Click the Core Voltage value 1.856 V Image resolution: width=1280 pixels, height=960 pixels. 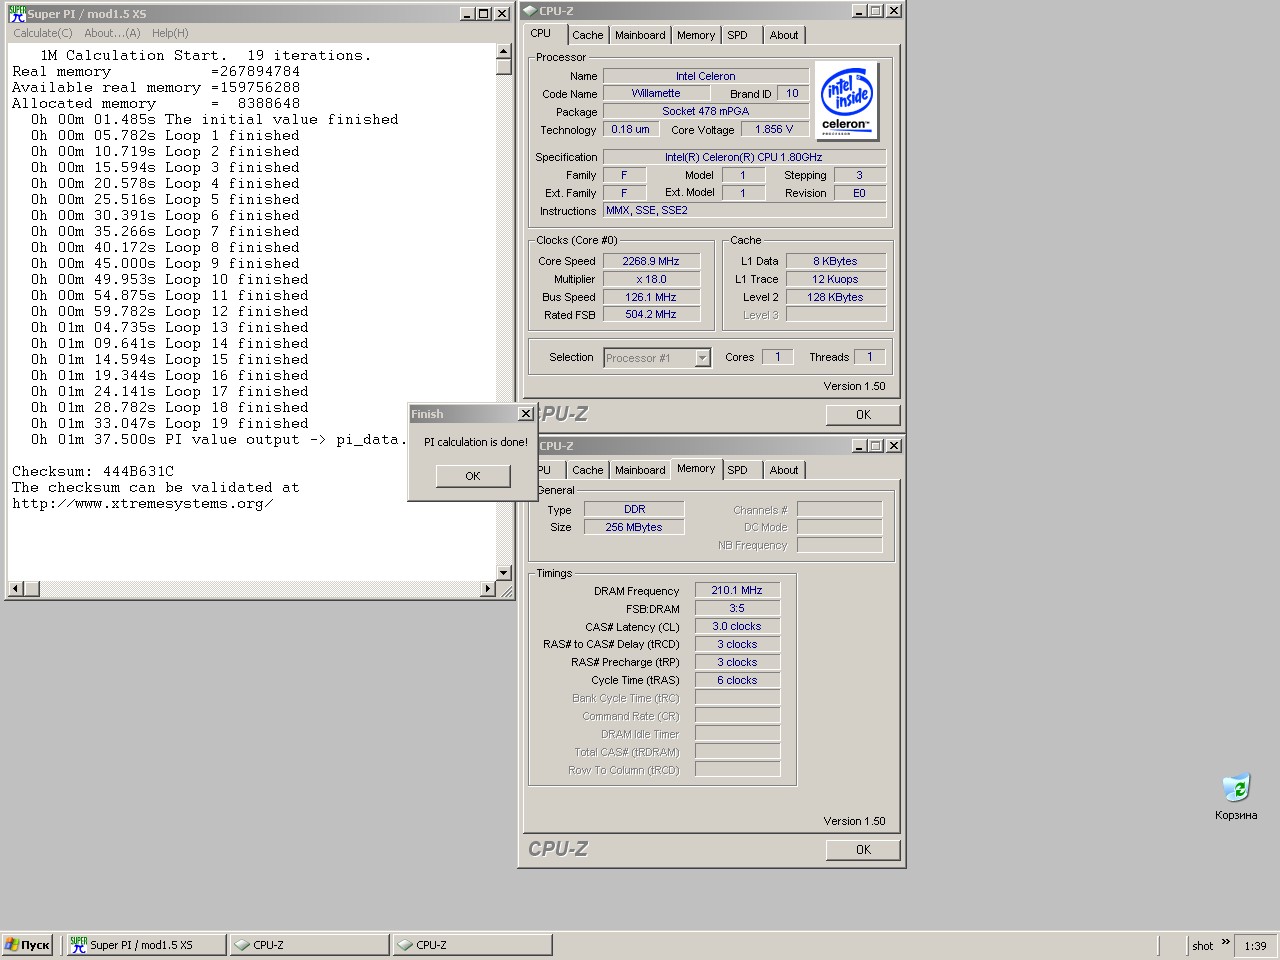pos(774,129)
